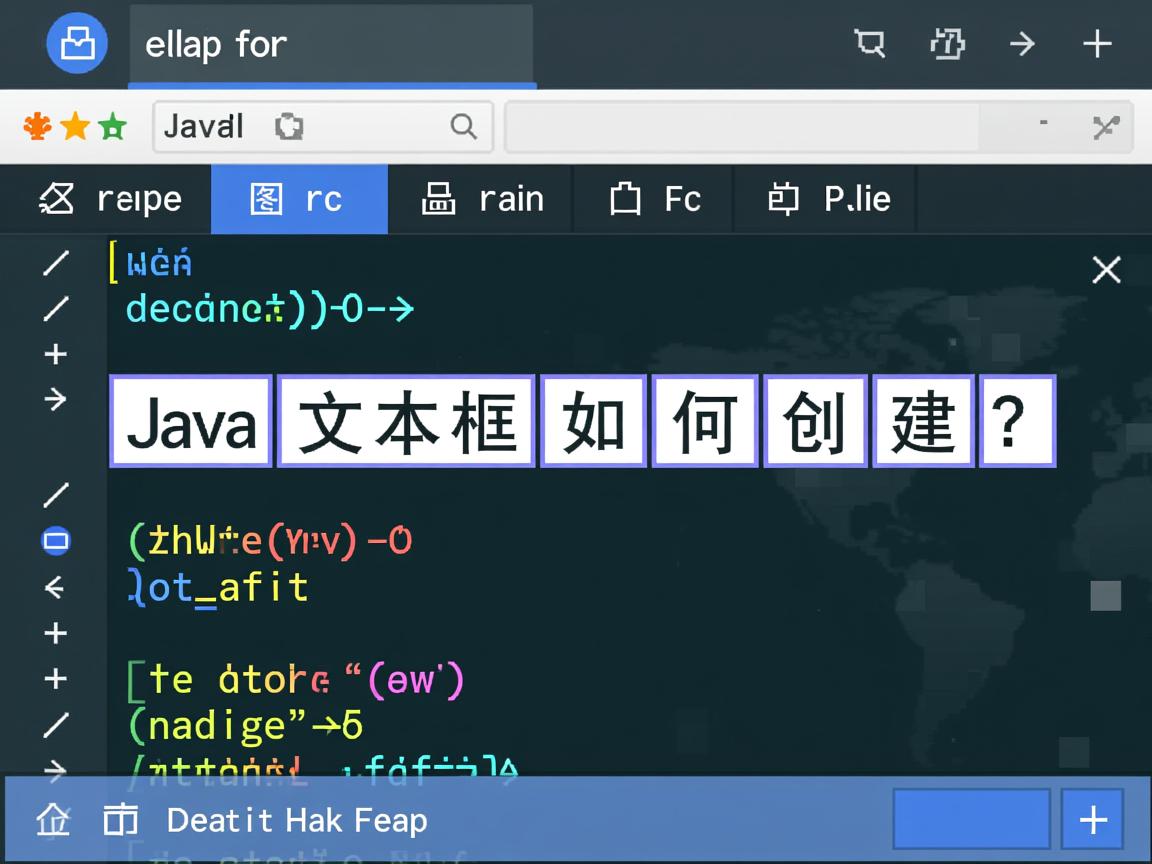Click the restore/copy icon beside the chat bubble
This screenshot has height=864, width=1152.
[x=946, y=44]
